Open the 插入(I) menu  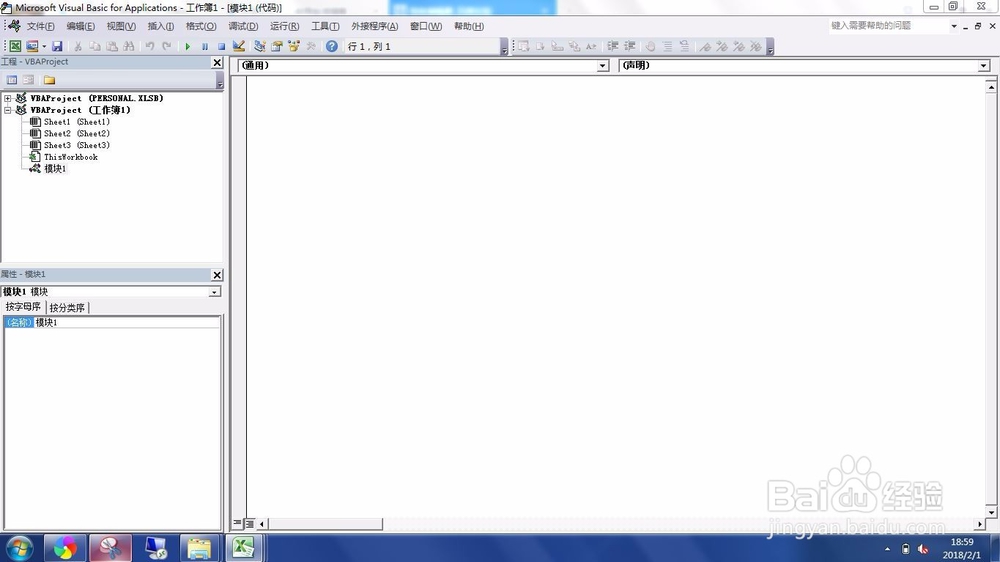161,26
